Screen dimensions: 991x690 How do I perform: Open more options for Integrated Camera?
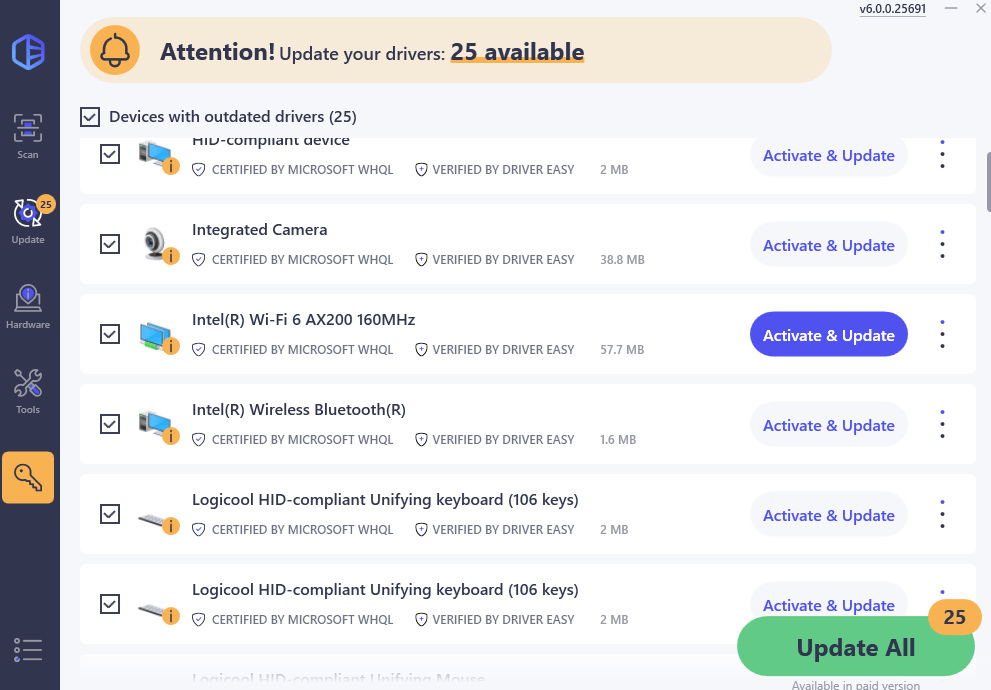click(942, 245)
